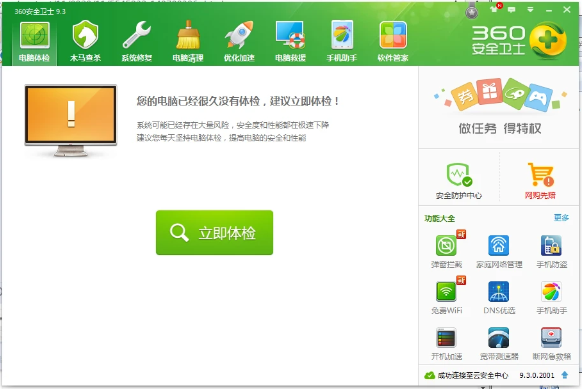Image resolution: width=582 pixels, height=389 pixels.
Task: Click version number 9.3.0.2001
Action: [537, 375]
